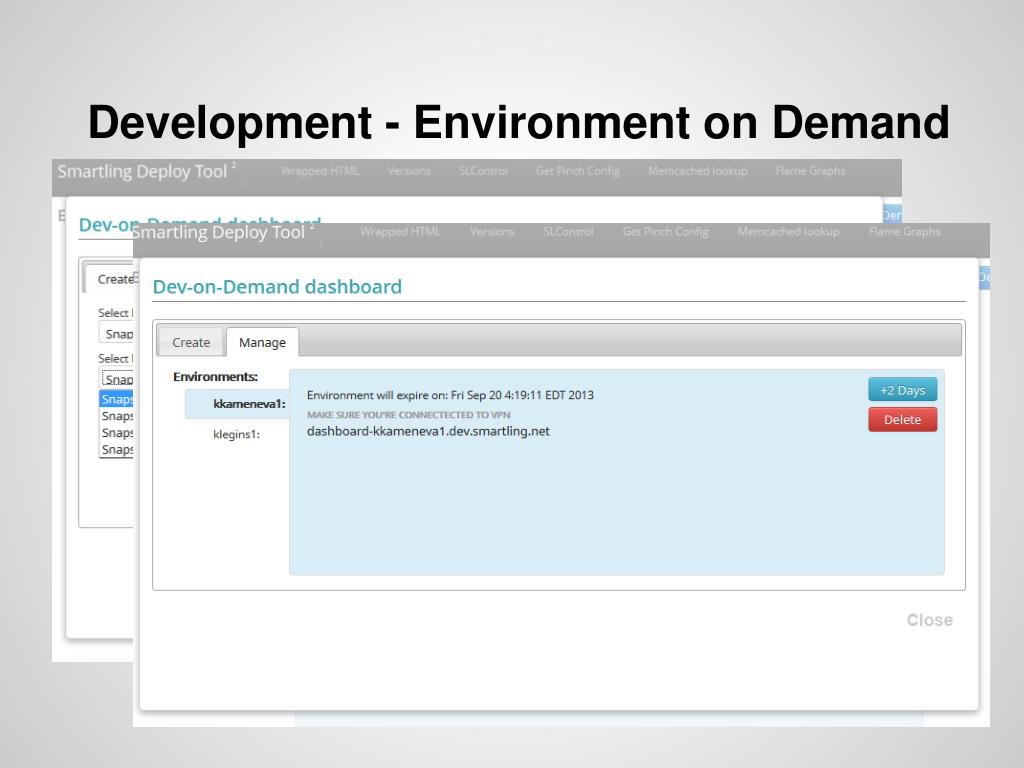Select the highlighted Snaps option in back window list
This screenshot has width=1024, height=768.
click(x=116, y=399)
